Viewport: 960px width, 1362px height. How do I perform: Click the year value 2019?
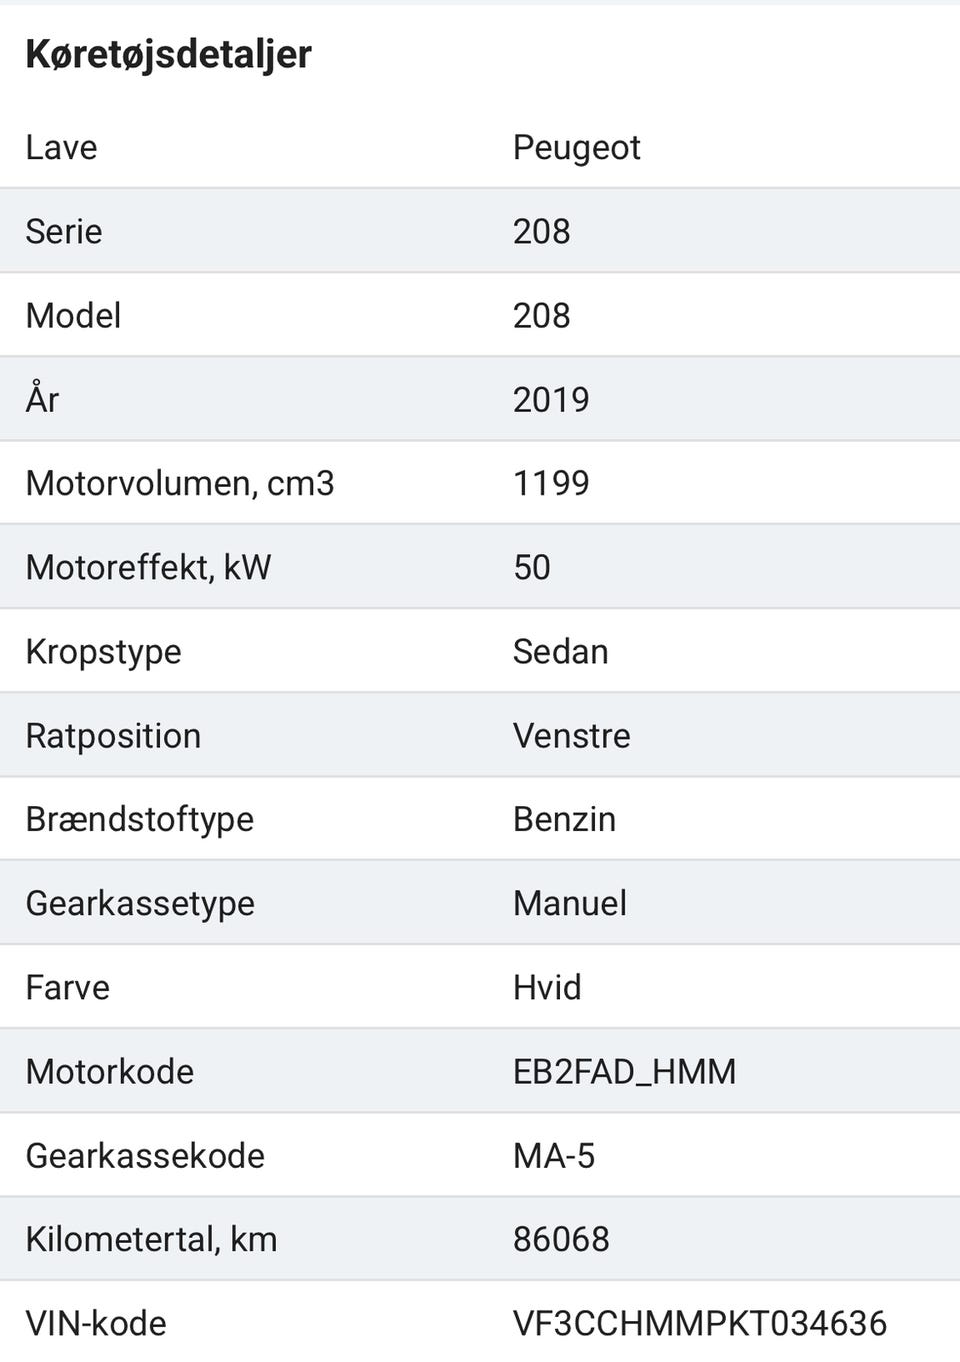coord(551,400)
